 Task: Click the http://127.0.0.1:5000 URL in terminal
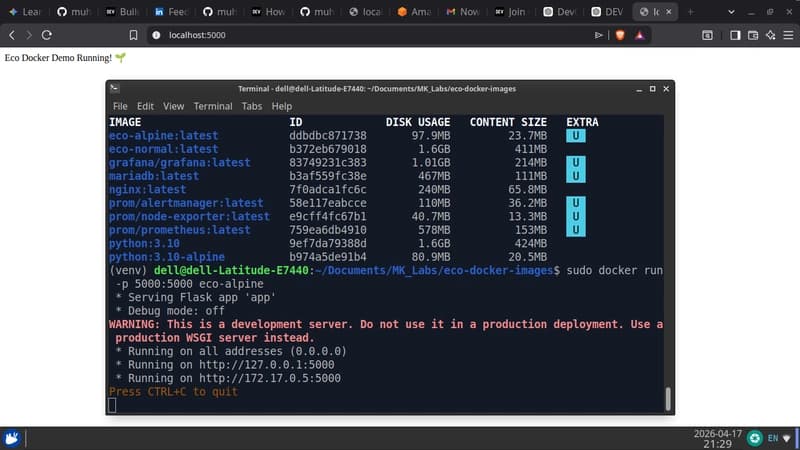click(x=267, y=365)
